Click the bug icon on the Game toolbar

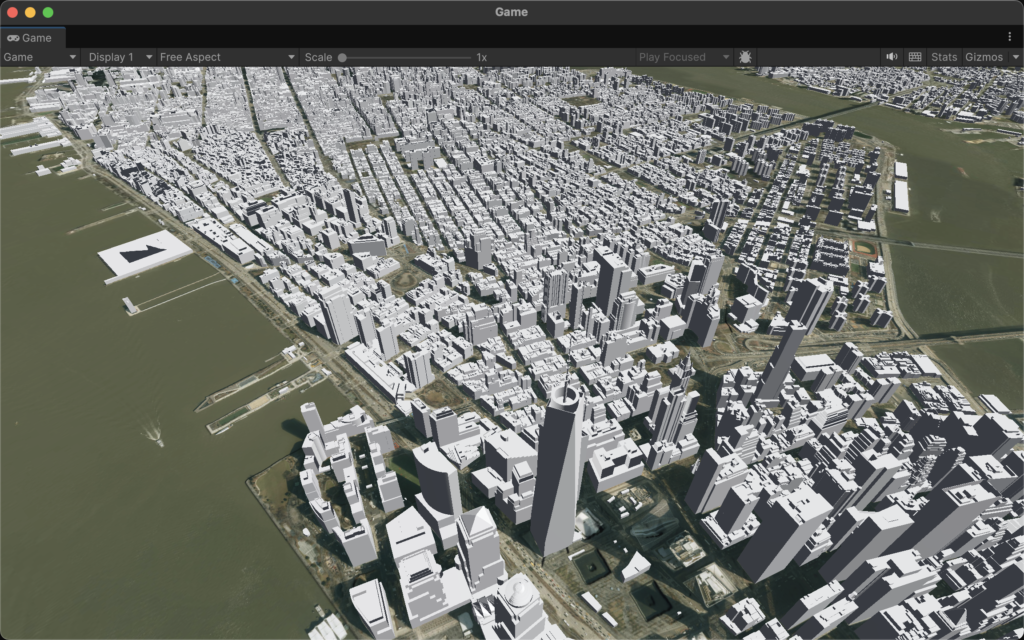pyautogui.click(x=745, y=57)
